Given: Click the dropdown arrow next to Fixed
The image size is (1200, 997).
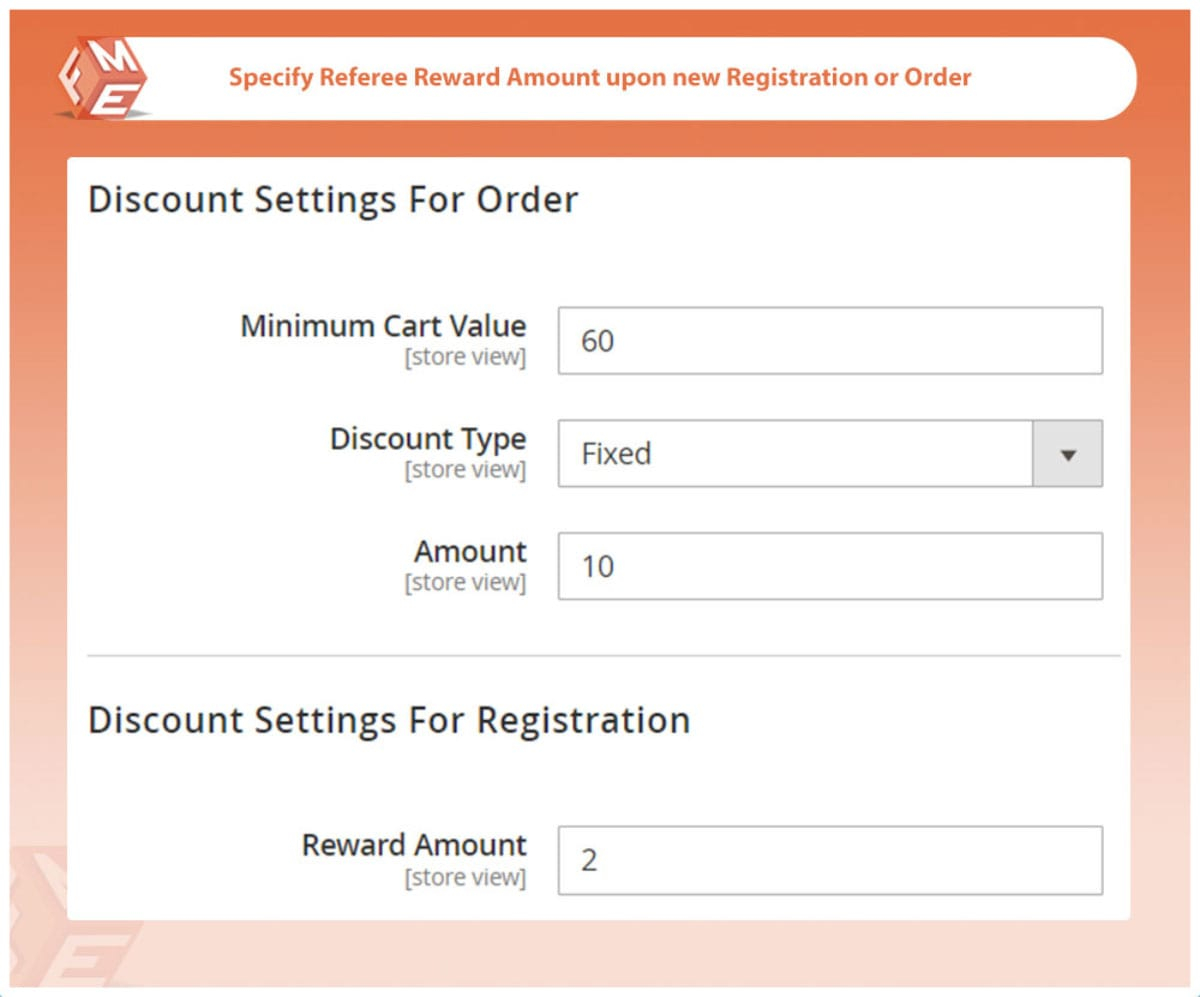Looking at the screenshot, I should (1067, 454).
